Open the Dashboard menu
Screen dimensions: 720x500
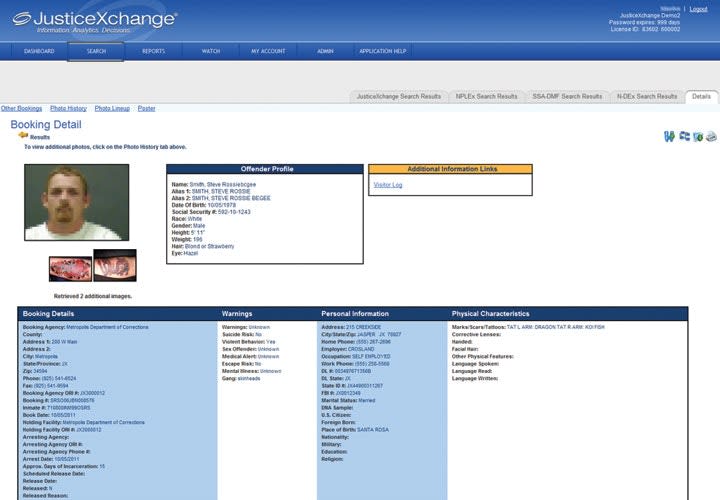39,51
